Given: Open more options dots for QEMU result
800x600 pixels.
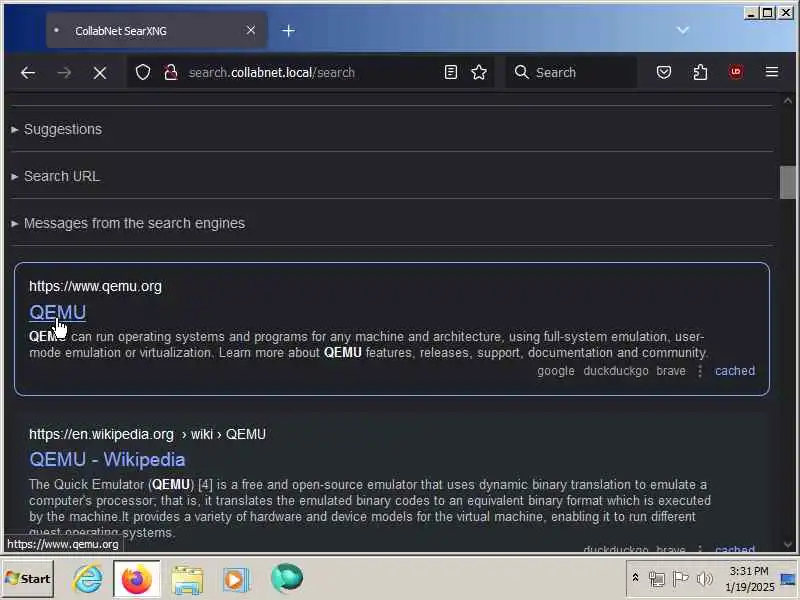Looking at the screenshot, I should click(x=700, y=371).
